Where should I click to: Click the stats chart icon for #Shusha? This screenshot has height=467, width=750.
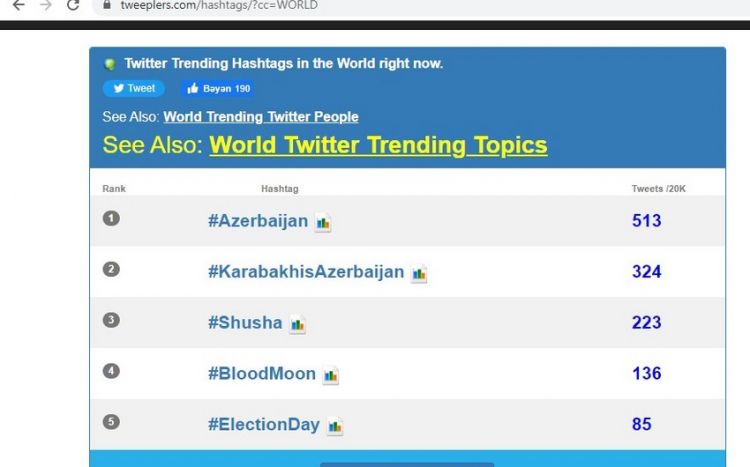[297, 325]
